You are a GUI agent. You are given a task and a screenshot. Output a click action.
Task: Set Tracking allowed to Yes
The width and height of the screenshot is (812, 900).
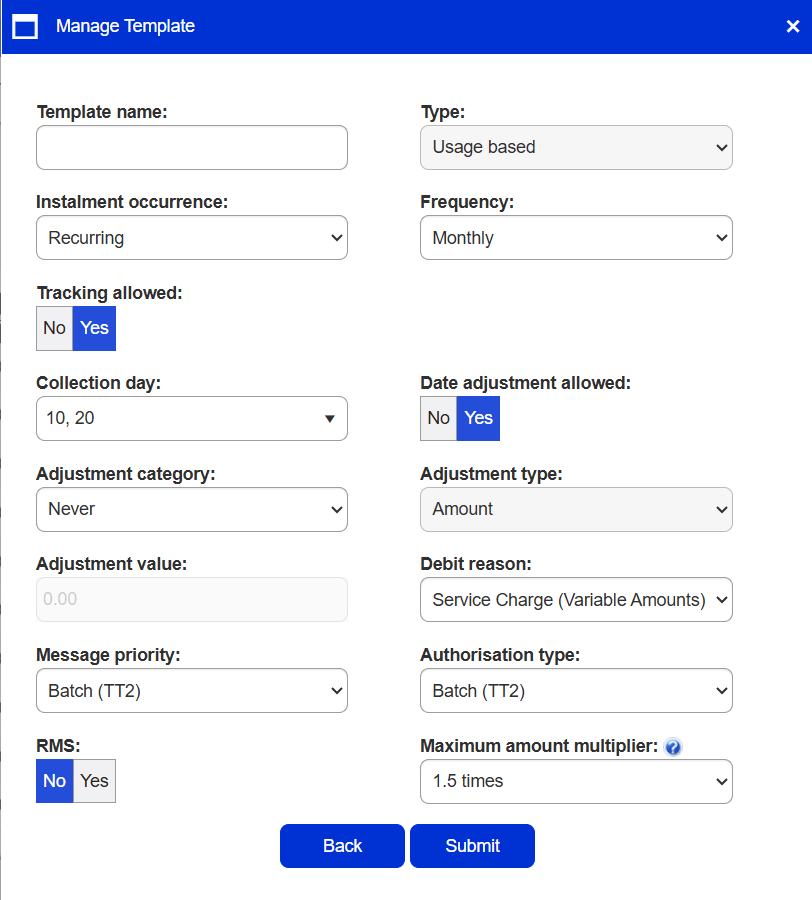(94, 328)
